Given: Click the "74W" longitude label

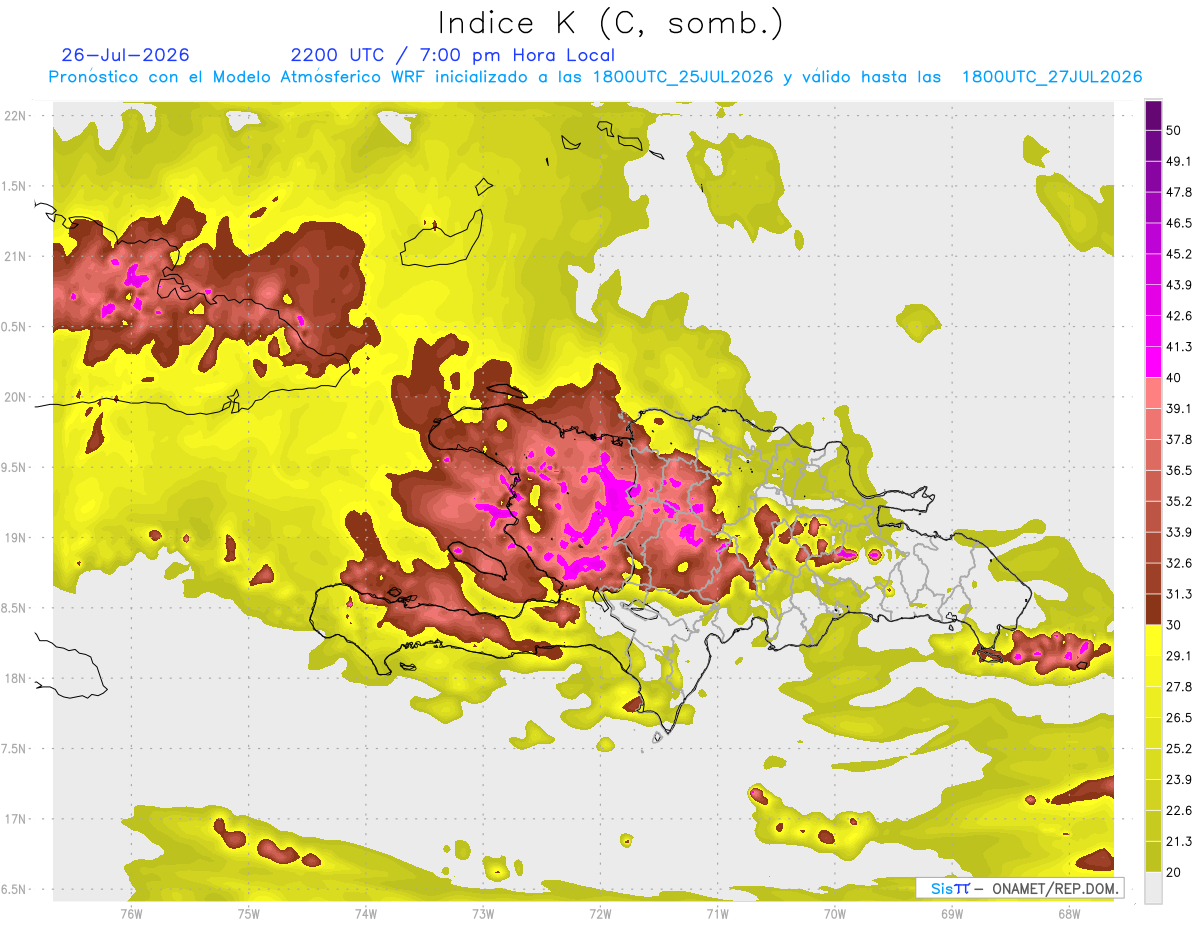Looking at the screenshot, I should 366,914.
